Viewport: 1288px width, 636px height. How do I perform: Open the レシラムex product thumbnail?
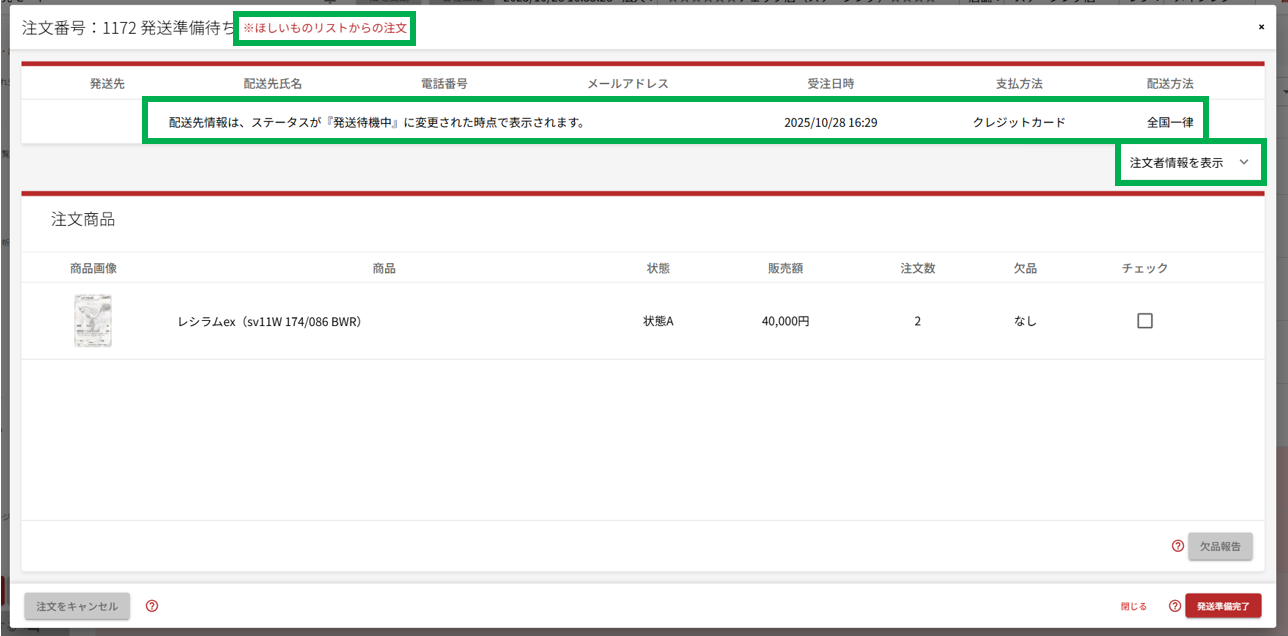pyautogui.click(x=93, y=321)
